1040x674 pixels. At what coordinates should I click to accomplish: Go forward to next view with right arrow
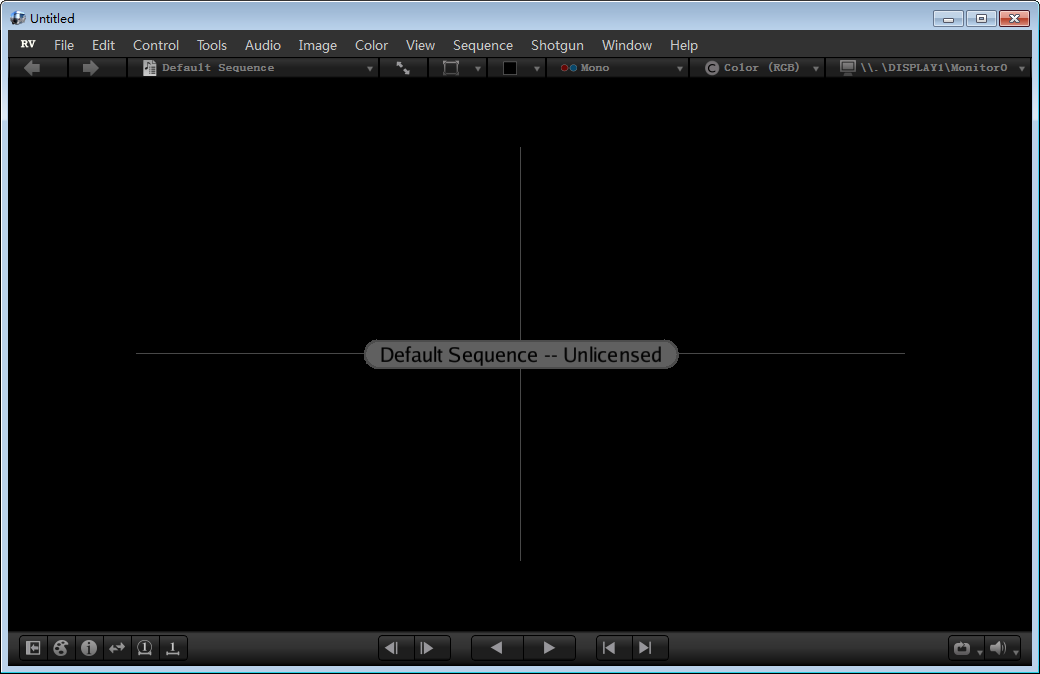(90, 68)
